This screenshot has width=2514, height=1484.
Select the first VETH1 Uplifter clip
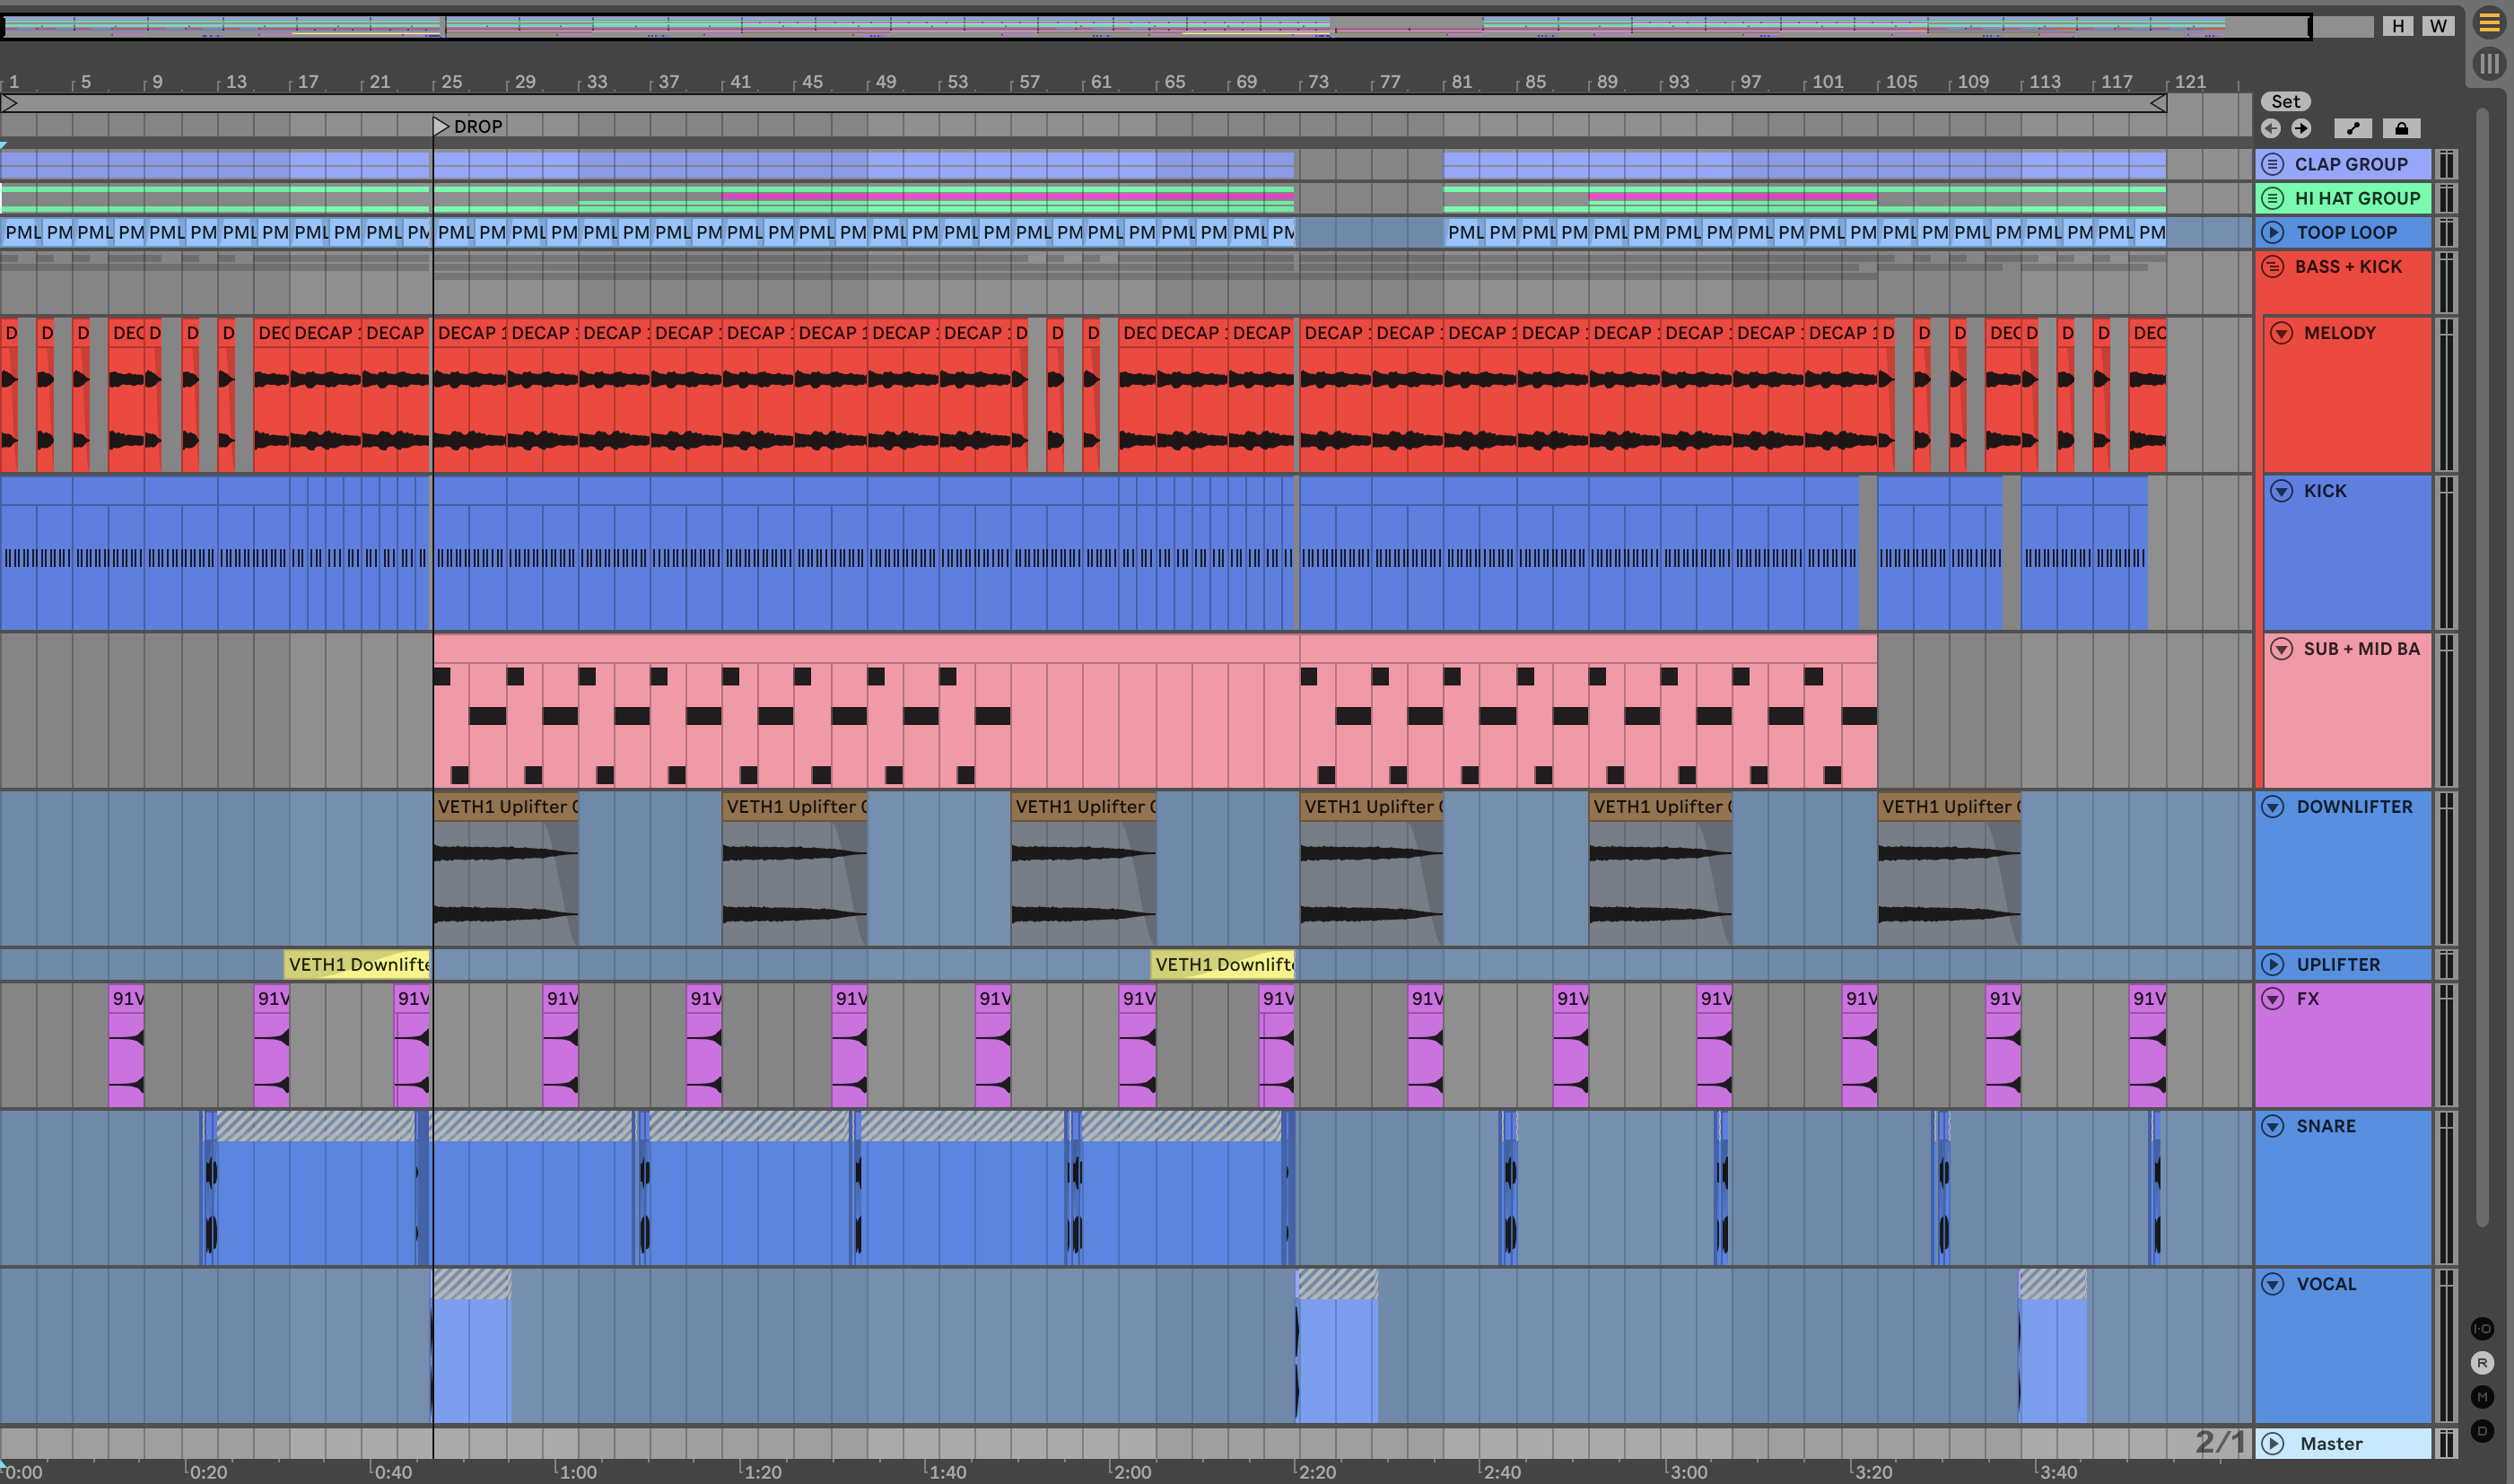click(505, 807)
